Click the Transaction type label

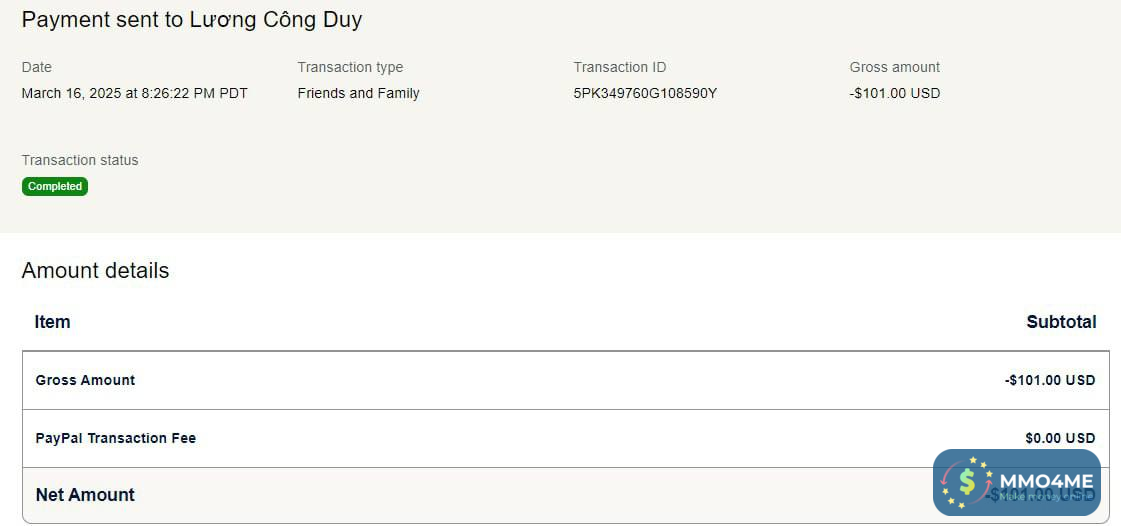[x=350, y=67]
